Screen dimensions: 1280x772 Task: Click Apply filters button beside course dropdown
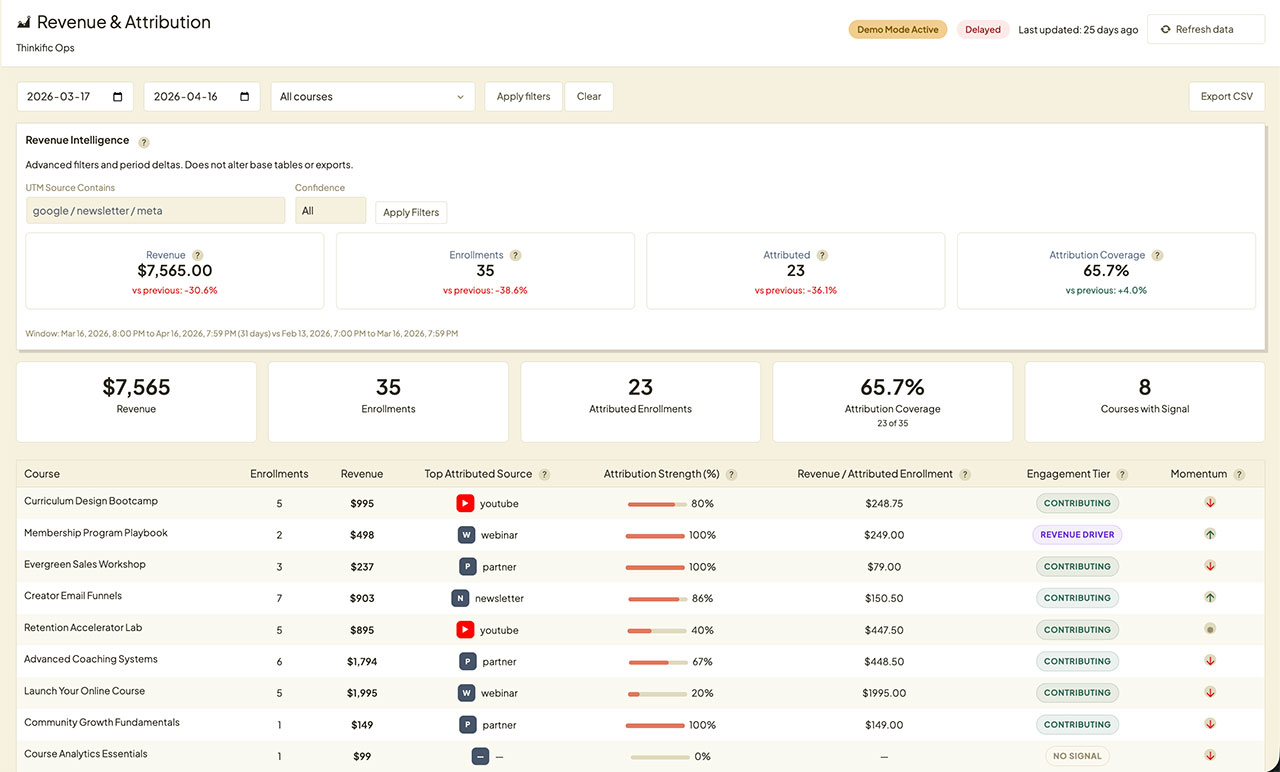pyautogui.click(x=523, y=97)
